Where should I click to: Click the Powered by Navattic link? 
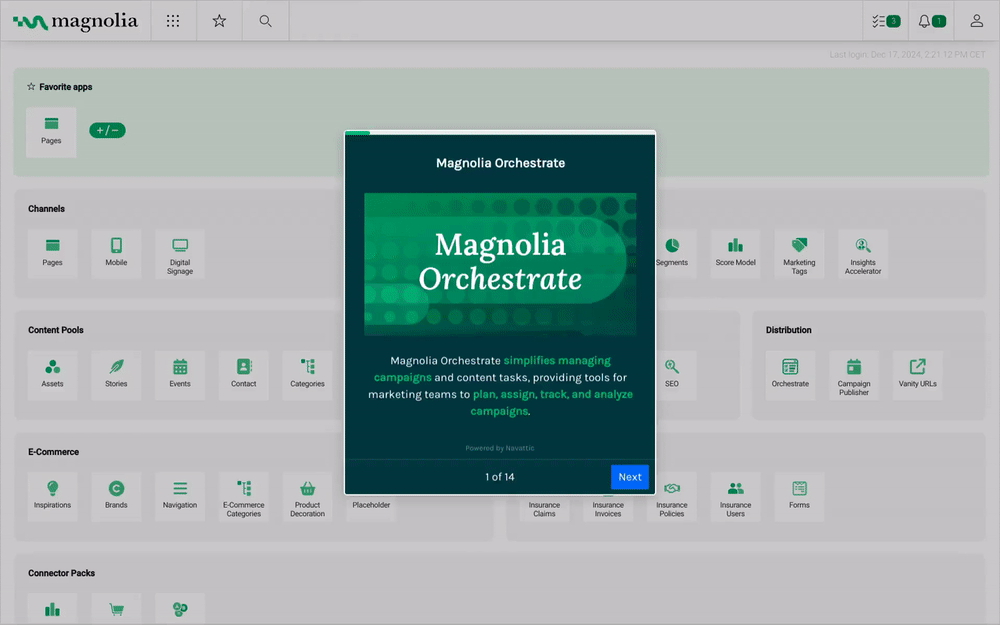(x=500, y=448)
